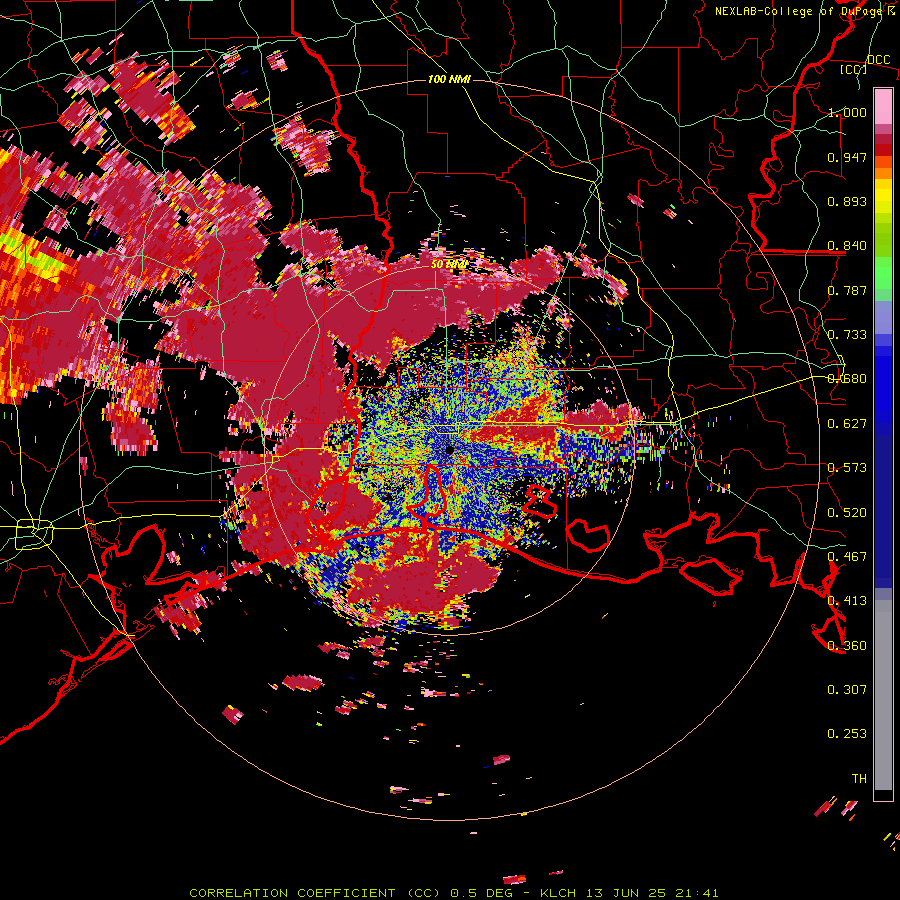Select the 0.573 scale value
Screen dimensions: 900x900
(847, 468)
